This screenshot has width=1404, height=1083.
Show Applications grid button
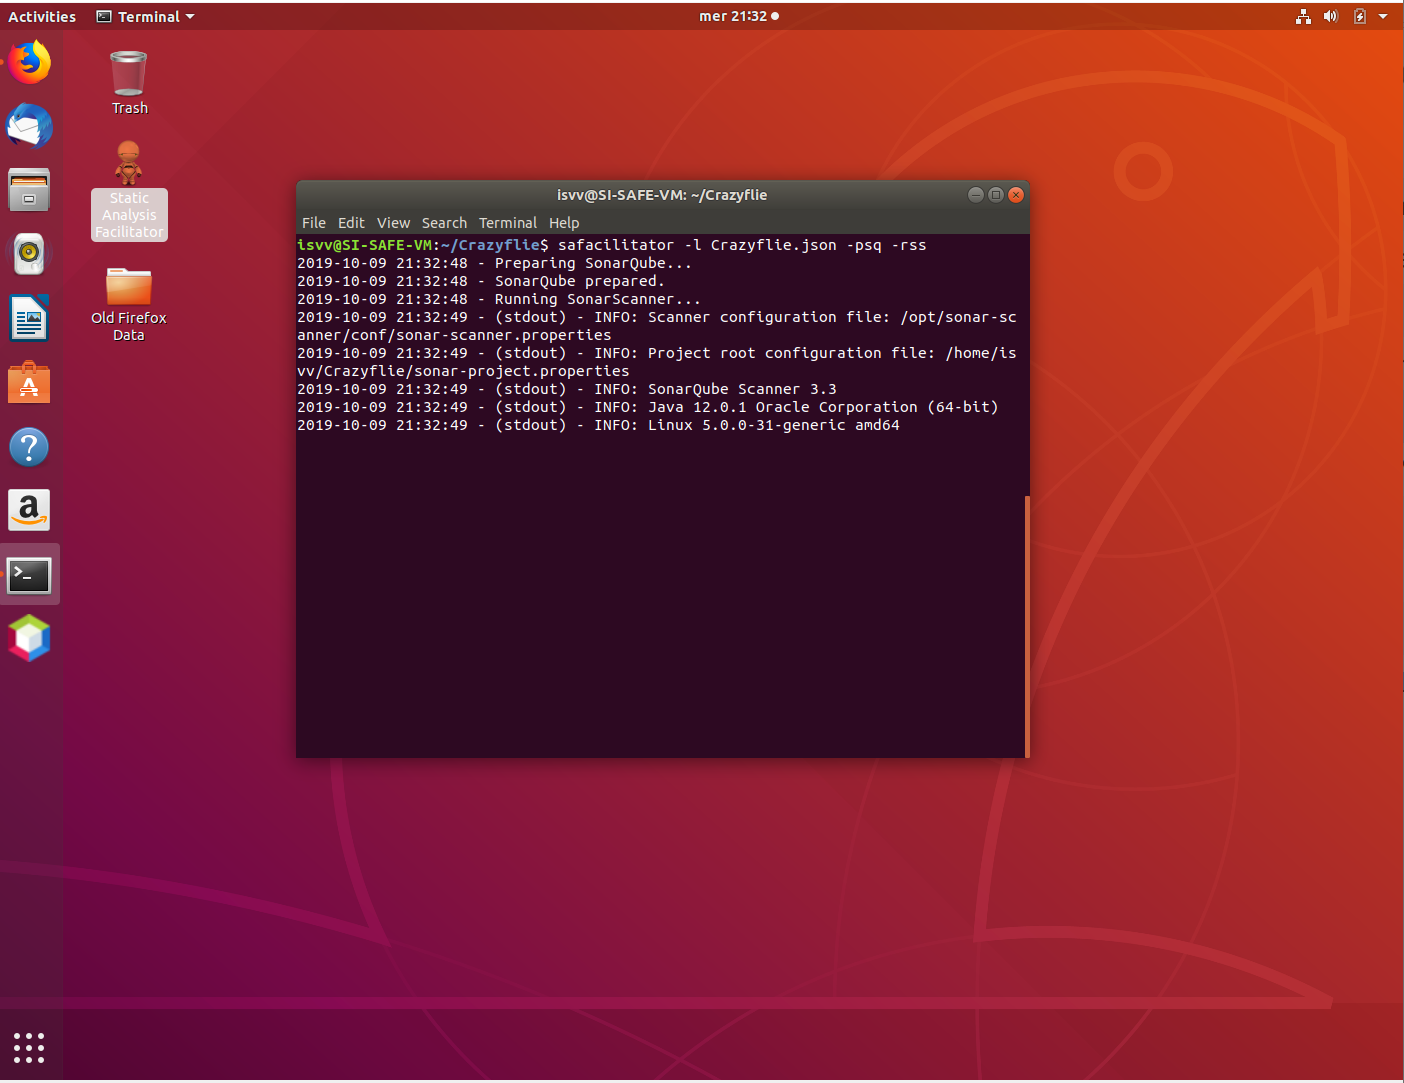pos(29,1047)
